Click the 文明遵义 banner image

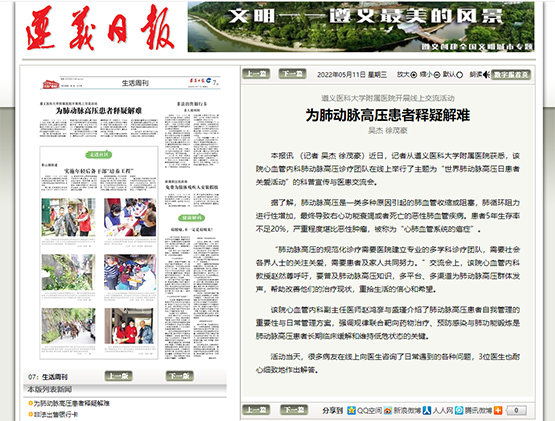tap(361, 27)
